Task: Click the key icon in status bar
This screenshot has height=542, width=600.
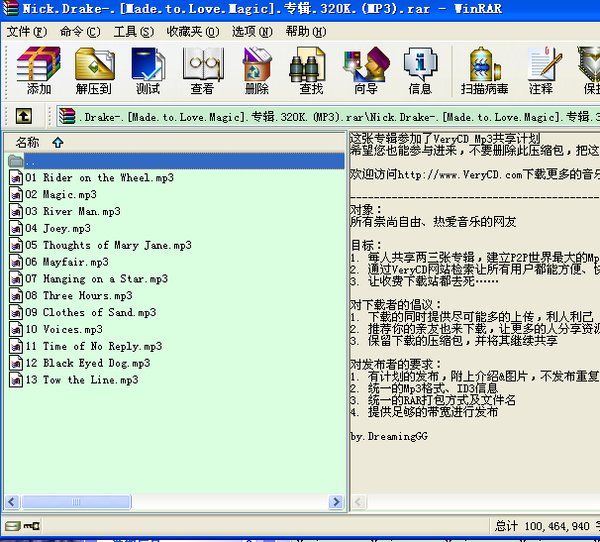Action: [31, 526]
